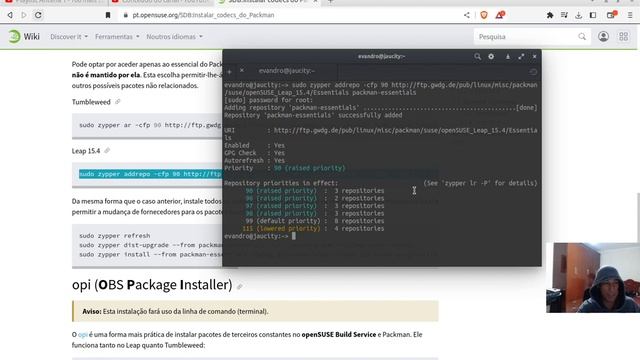
Task: Click the address bar URL
Action: click(203, 15)
